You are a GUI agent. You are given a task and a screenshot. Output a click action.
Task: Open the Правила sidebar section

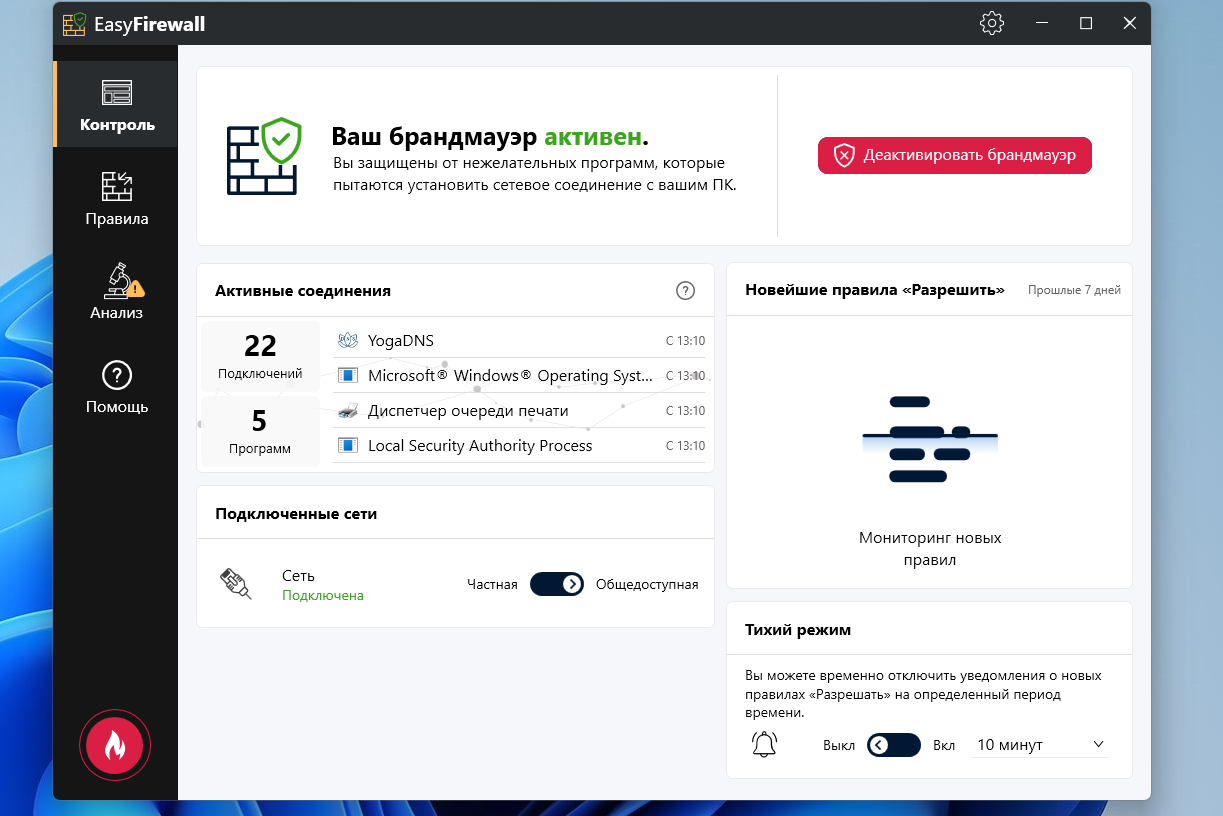tap(116, 198)
